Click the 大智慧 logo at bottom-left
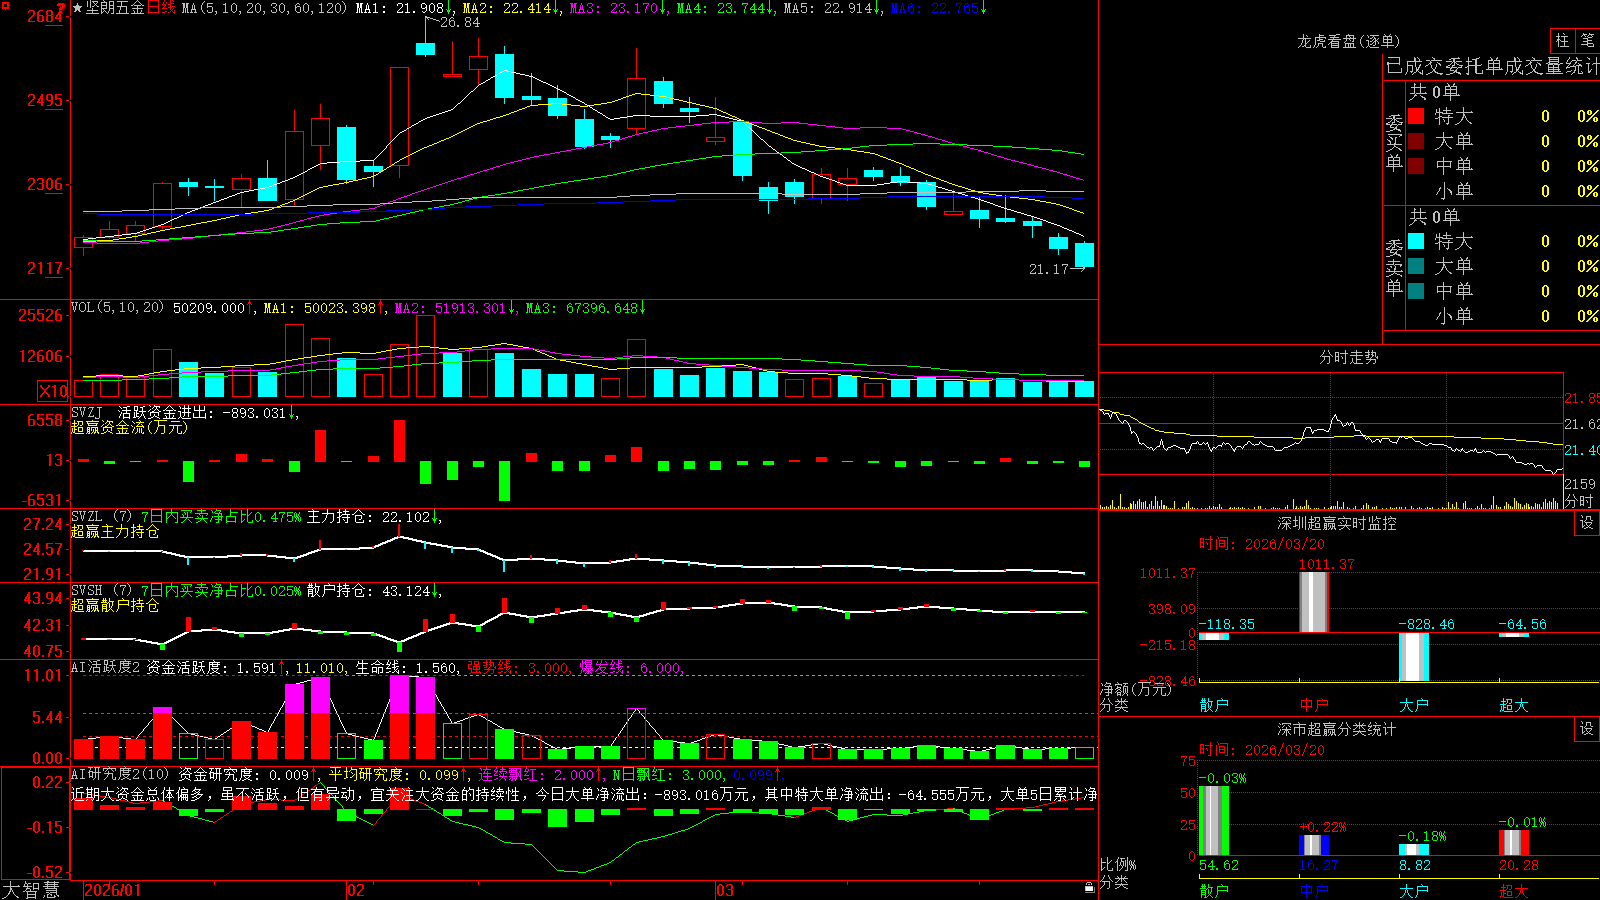Screen dimensions: 1600x900 tap(31, 890)
